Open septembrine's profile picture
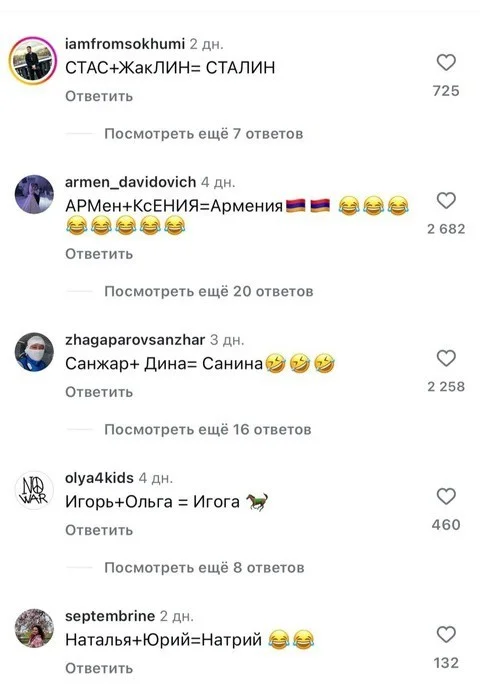The image size is (480, 686). point(34,628)
